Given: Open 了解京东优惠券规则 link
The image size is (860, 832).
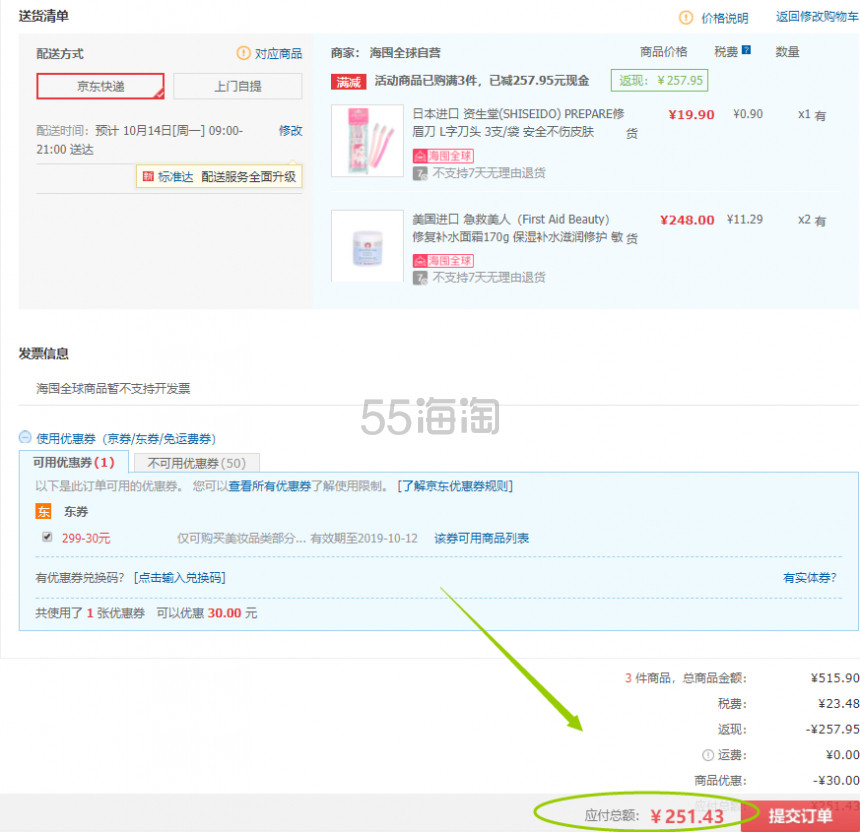Looking at the screenshot, I should tap(455, 486).
